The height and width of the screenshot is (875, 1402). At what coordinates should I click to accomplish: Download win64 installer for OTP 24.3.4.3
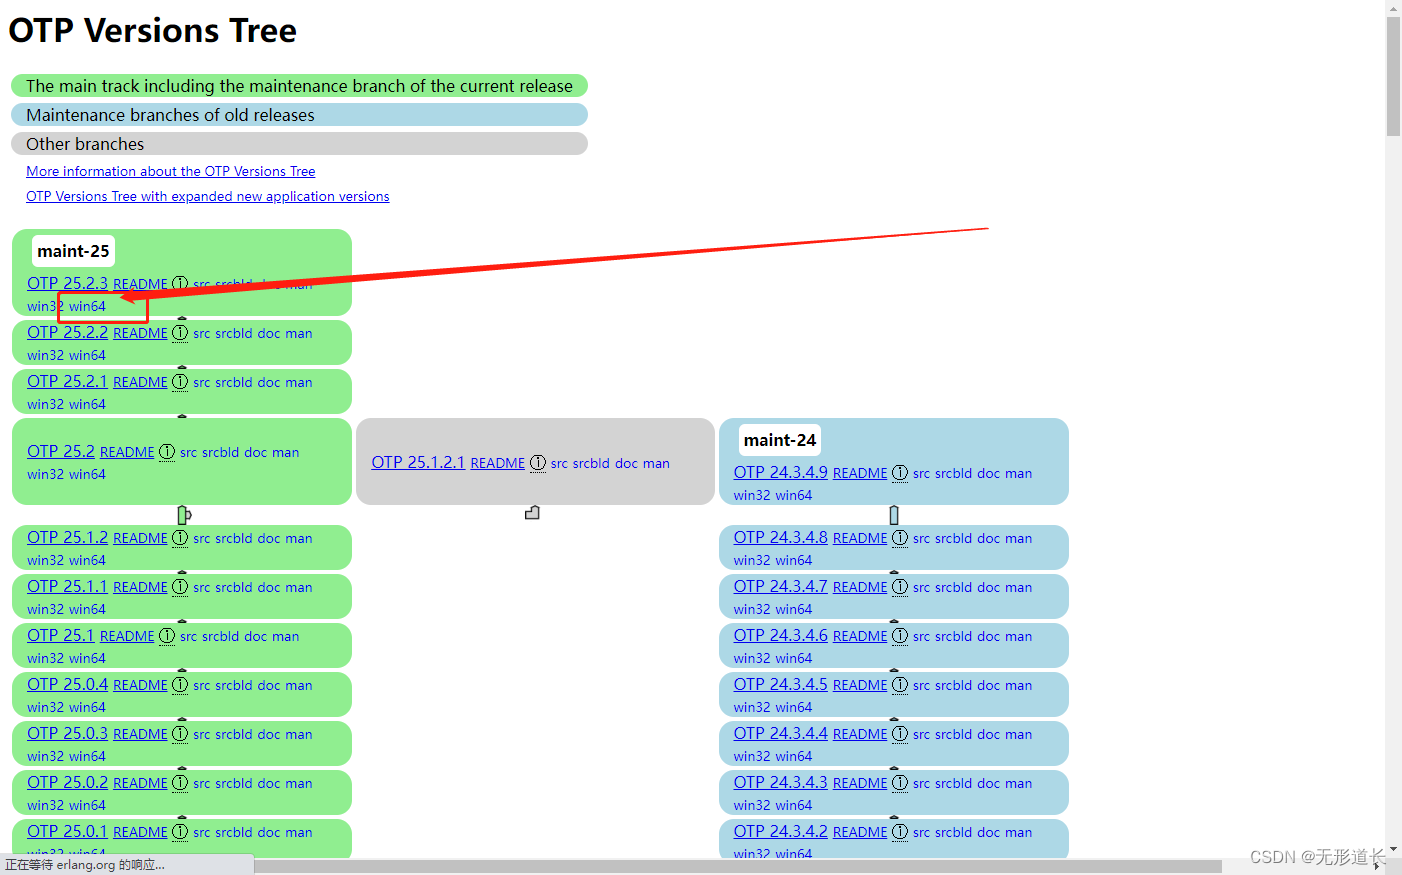[793, 805]
